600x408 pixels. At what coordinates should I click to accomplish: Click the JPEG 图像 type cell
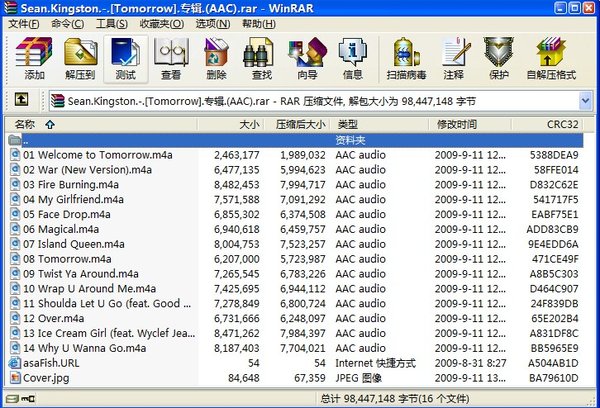(x=359, y=378)
